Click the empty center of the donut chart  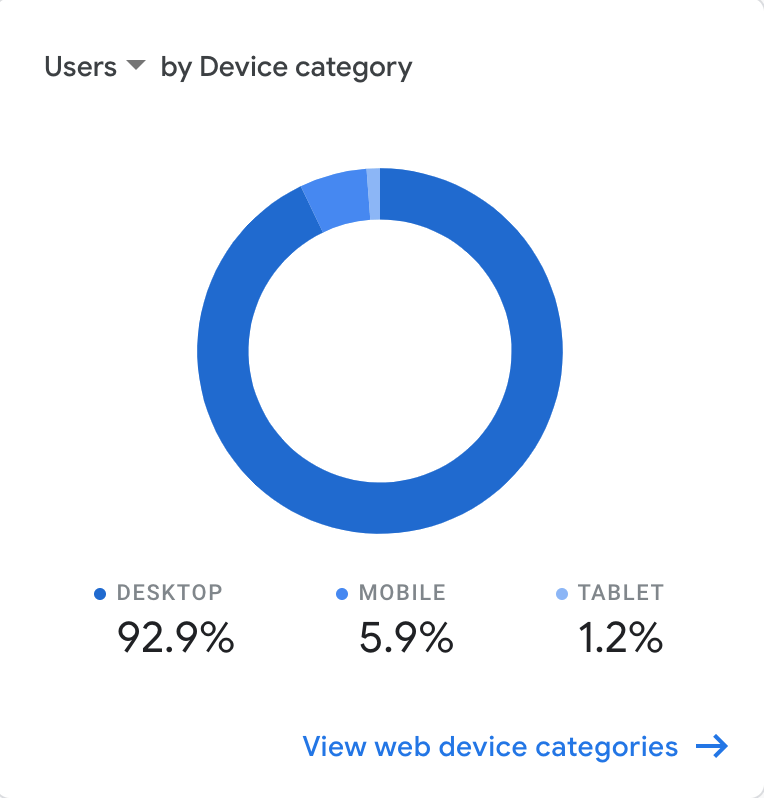[380, 351]
